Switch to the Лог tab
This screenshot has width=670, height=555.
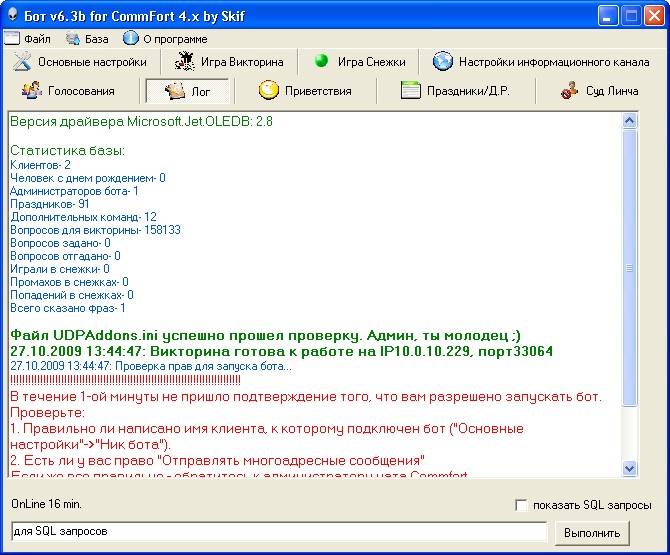click(x=189, y=91)
